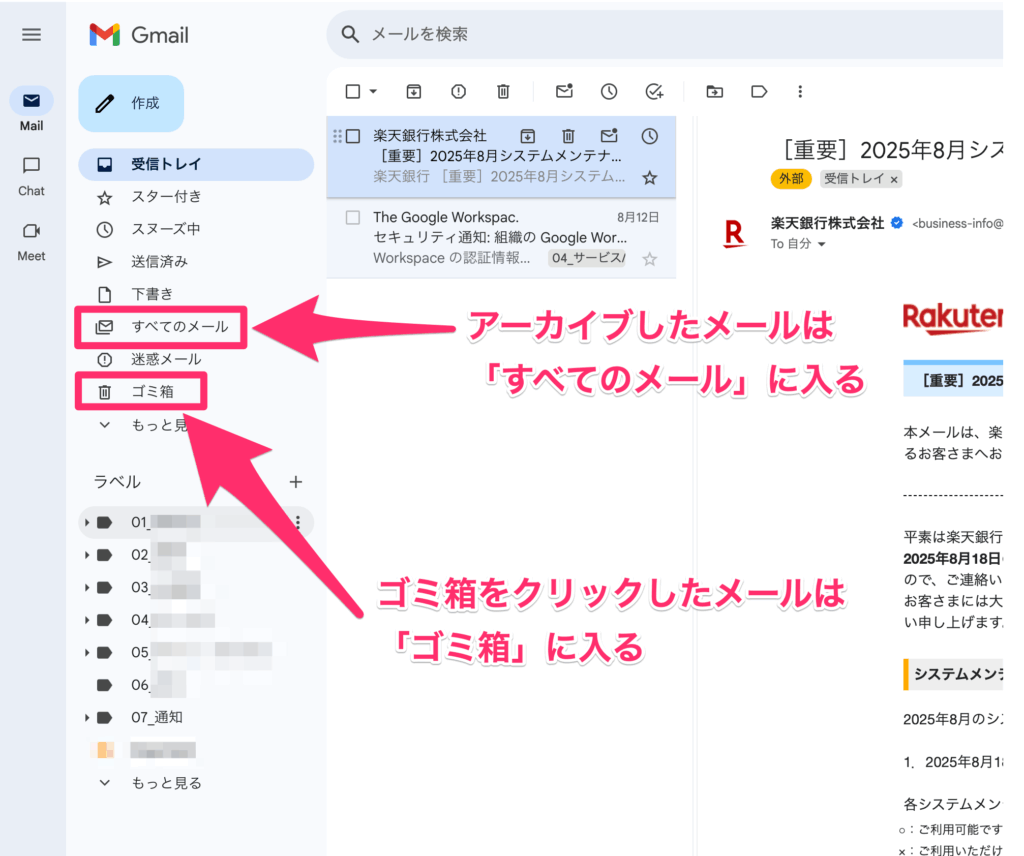Delete the 楽天銀行株式会社 email row
Image resolution: width=1024 pixels, height=856 pixels.
(x=568, y=136)
